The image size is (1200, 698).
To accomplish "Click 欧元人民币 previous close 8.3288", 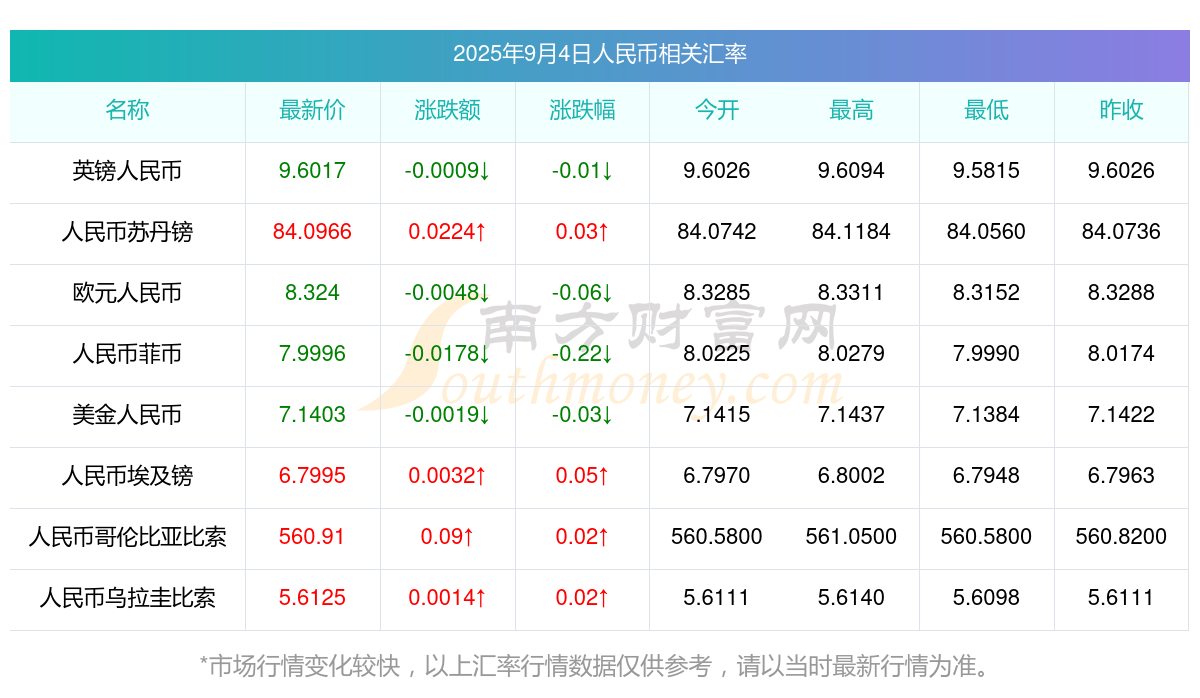I will click(1121, 293).
